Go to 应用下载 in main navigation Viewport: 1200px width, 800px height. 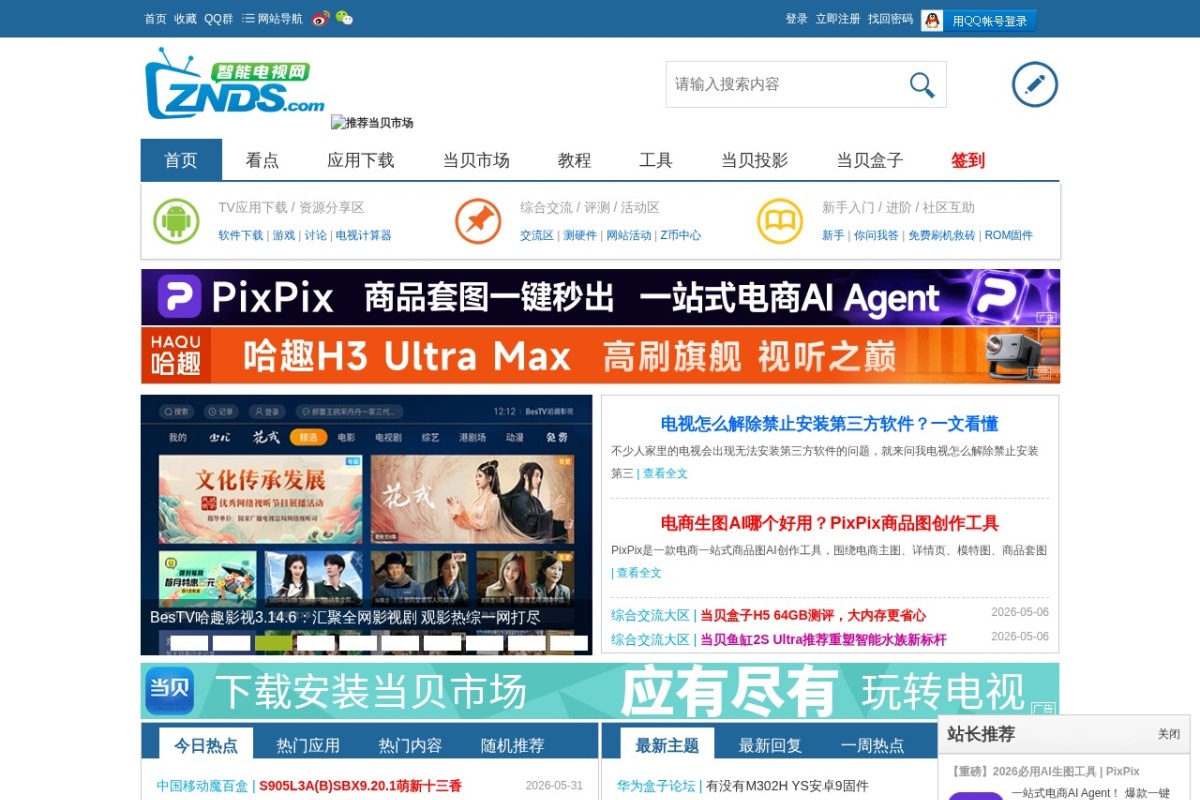tap(360, 160)
